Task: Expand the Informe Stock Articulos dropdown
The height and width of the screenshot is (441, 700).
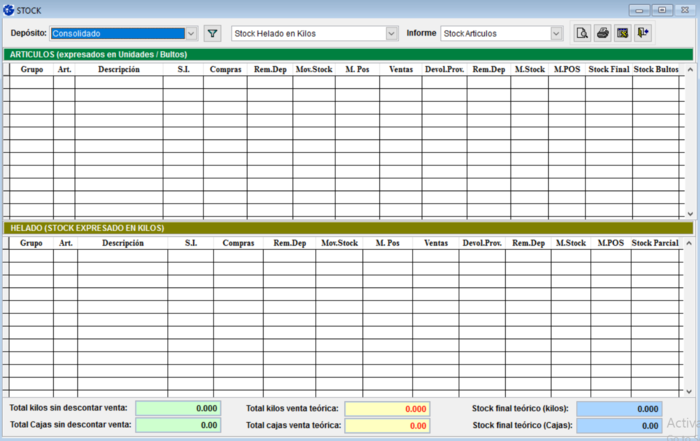Action: coord(556,33)
